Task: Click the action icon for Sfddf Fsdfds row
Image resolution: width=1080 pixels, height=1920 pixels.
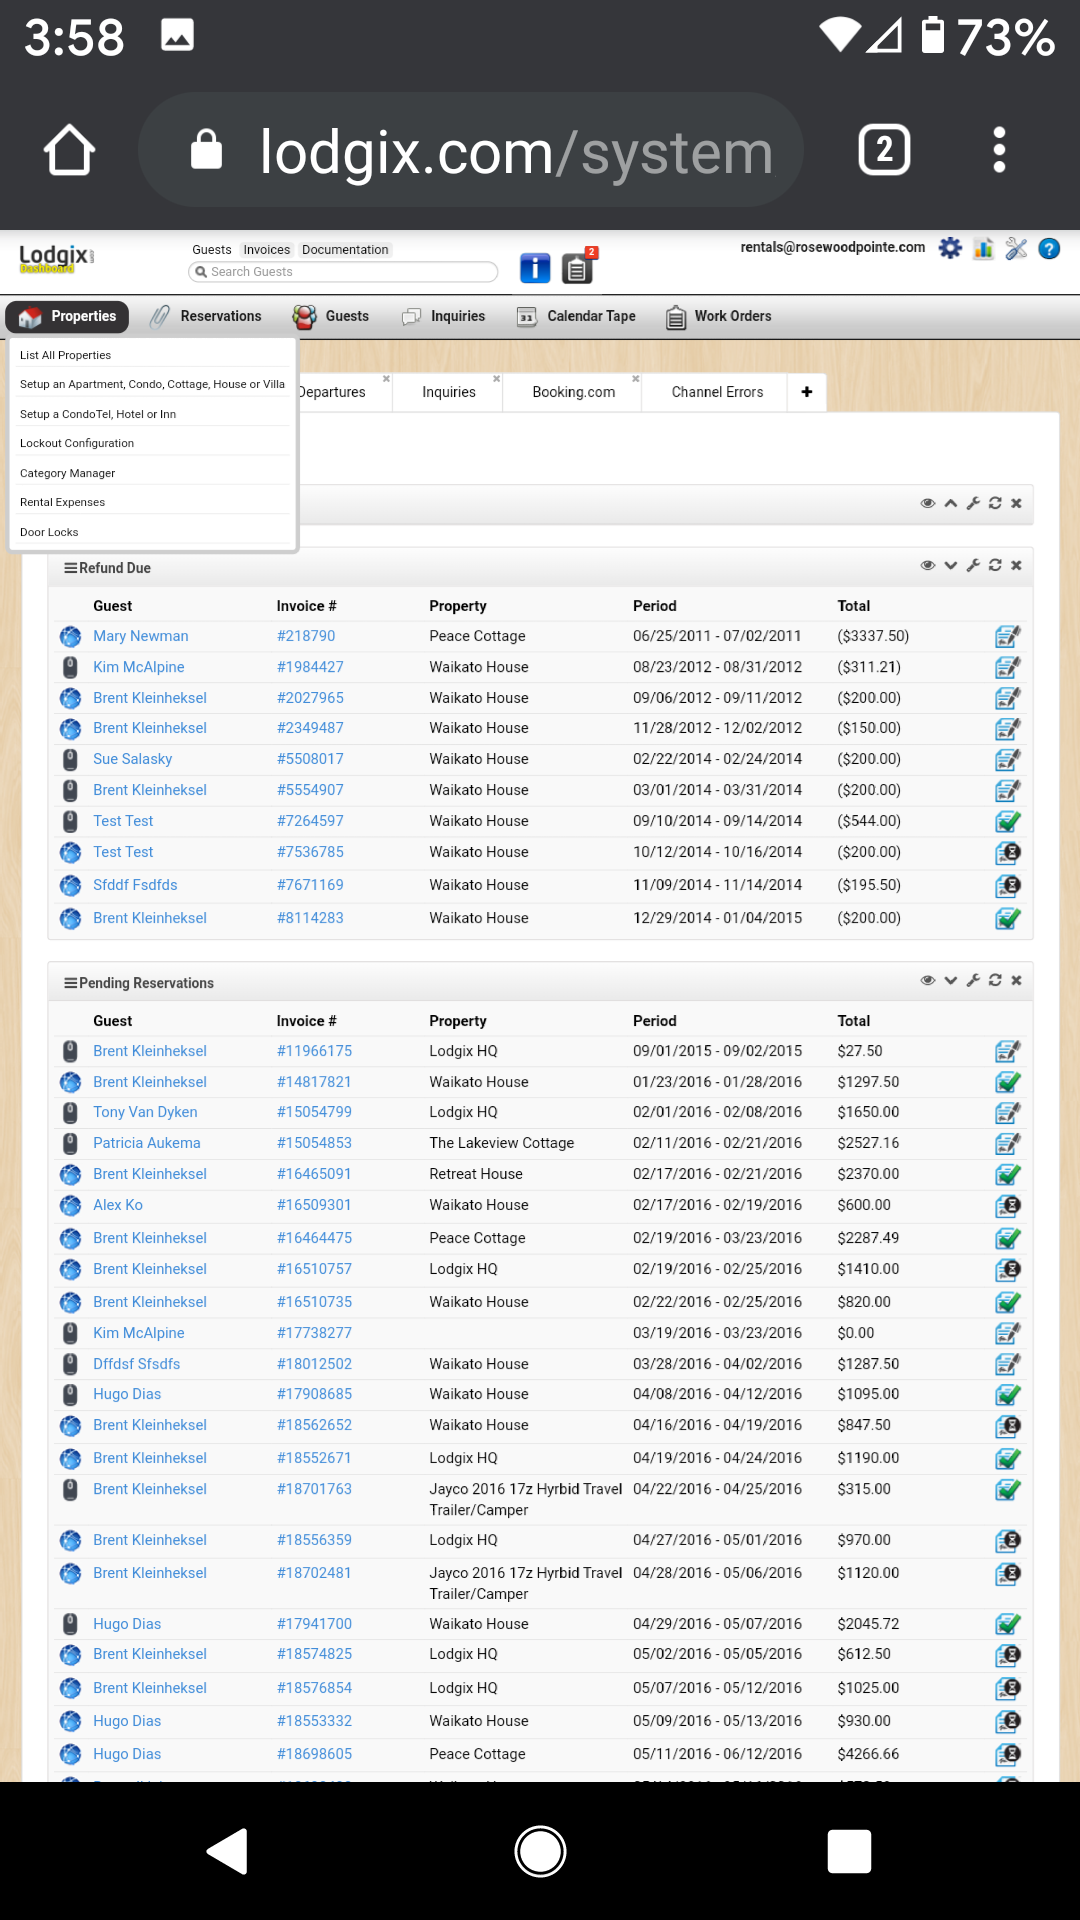Action: pyautogui.click(x=1007, y=886)
